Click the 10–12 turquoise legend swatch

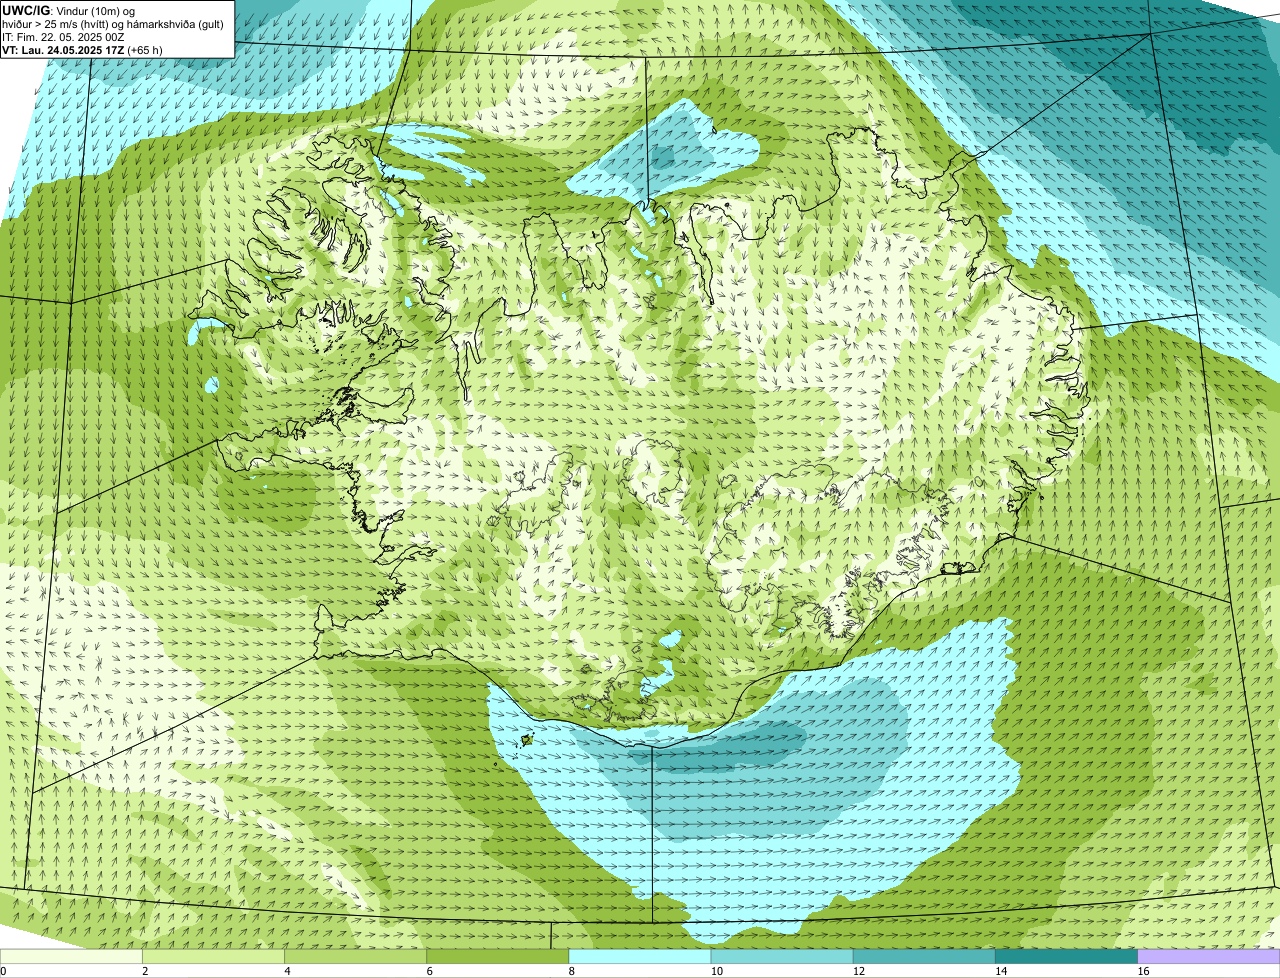pyautogui.click(x=782, y=956)
